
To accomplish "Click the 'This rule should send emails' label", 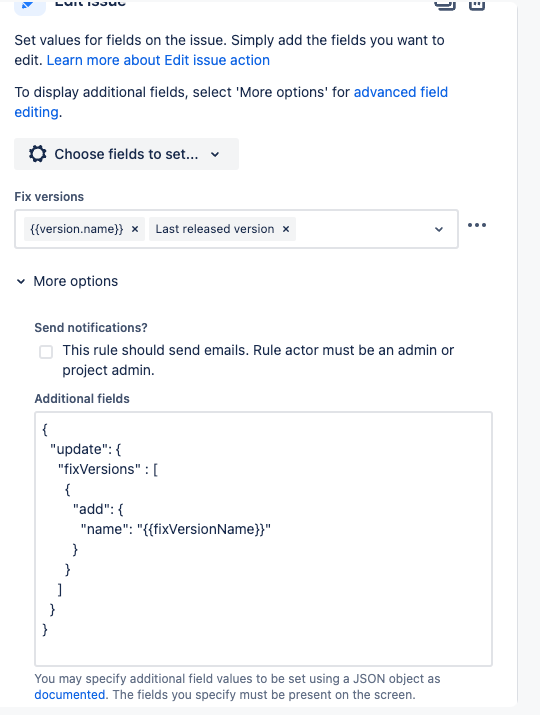I will 258,360.
